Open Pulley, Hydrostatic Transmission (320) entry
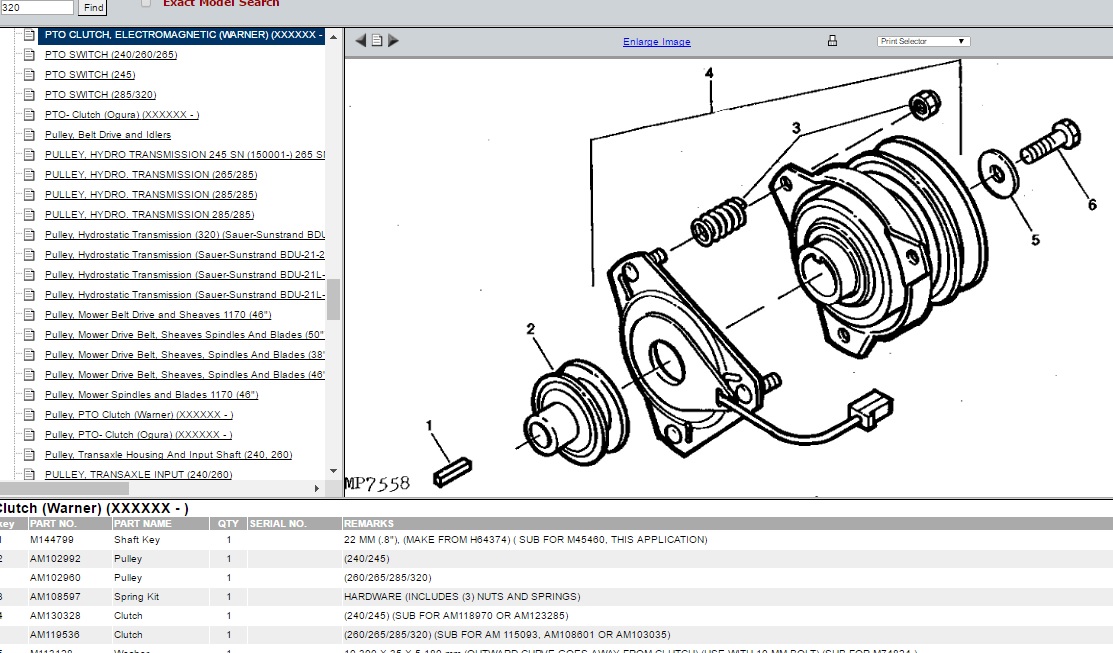This screenshot has height=653, width=1113. tap(185, 234)
